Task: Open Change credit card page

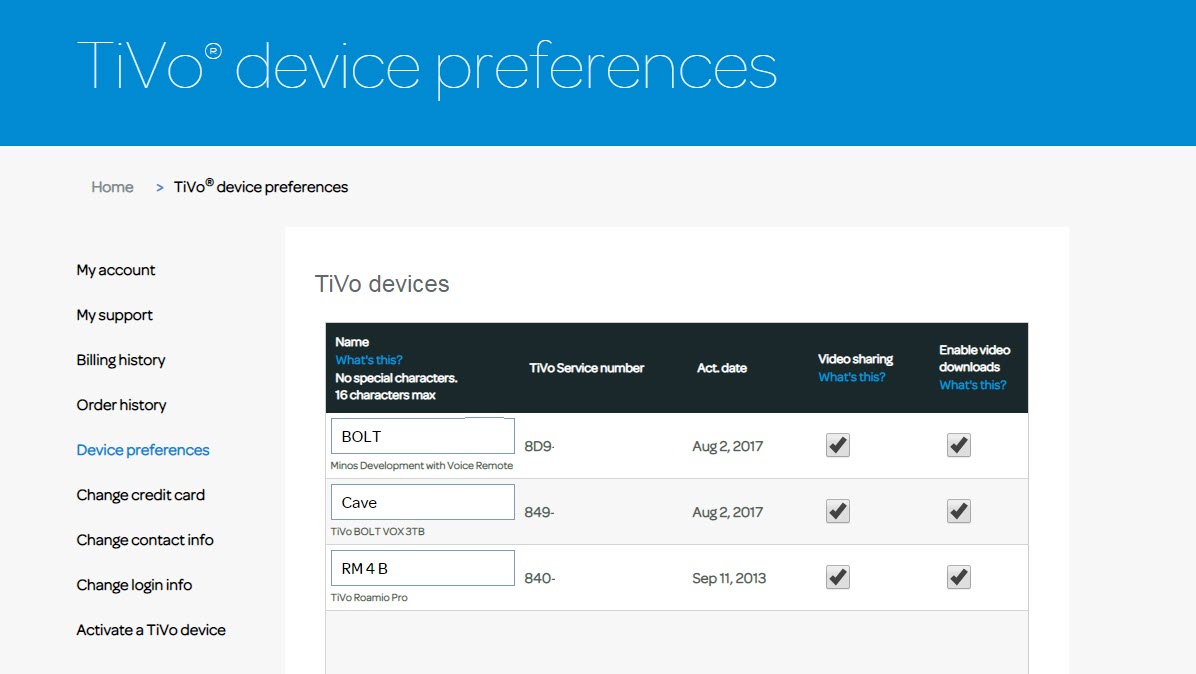Action: [x=140, y=495]
